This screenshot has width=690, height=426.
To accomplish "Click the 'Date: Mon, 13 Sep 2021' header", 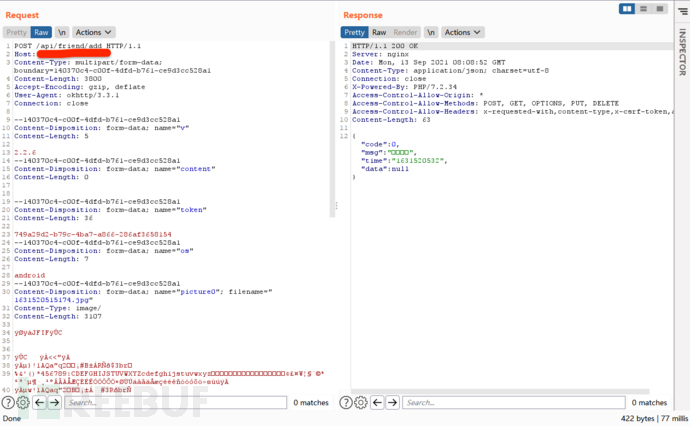I will [x=429, y=62].
